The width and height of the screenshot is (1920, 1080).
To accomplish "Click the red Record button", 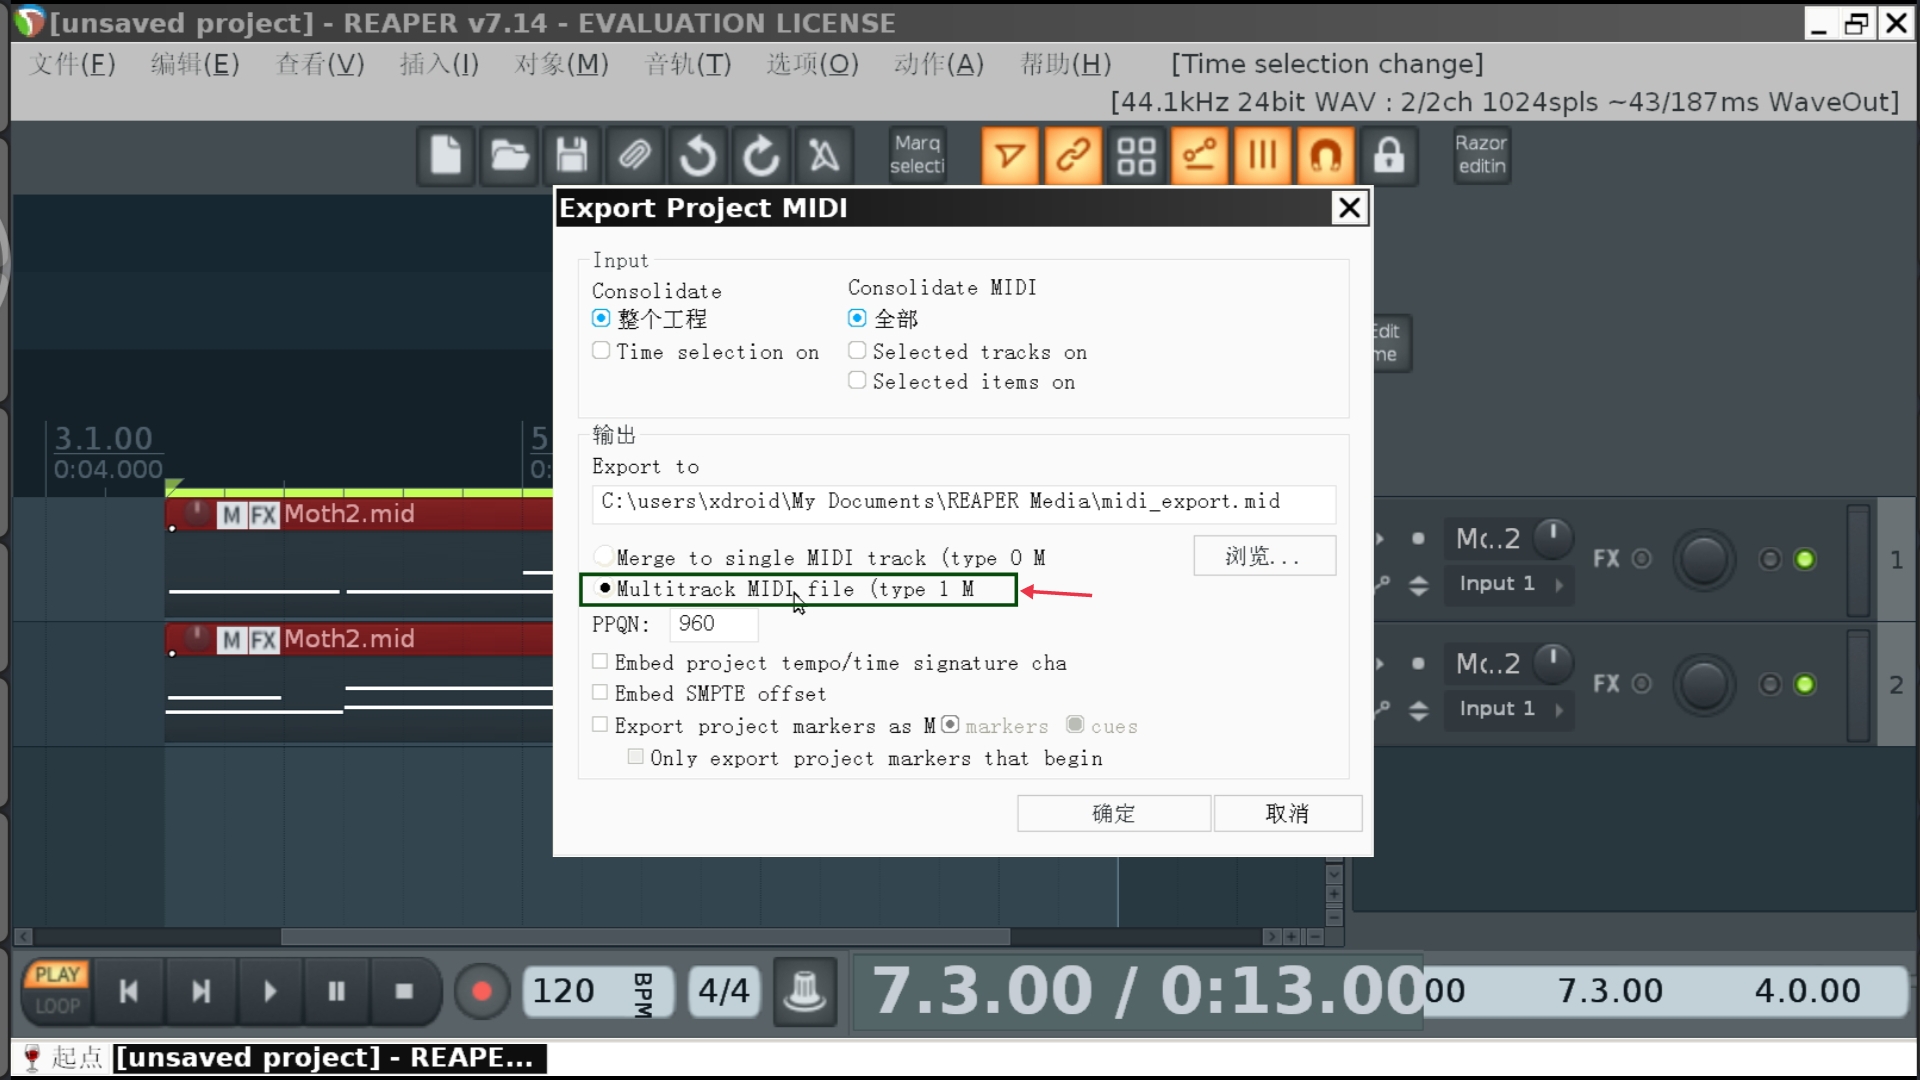I will click(x=481, y=991).
